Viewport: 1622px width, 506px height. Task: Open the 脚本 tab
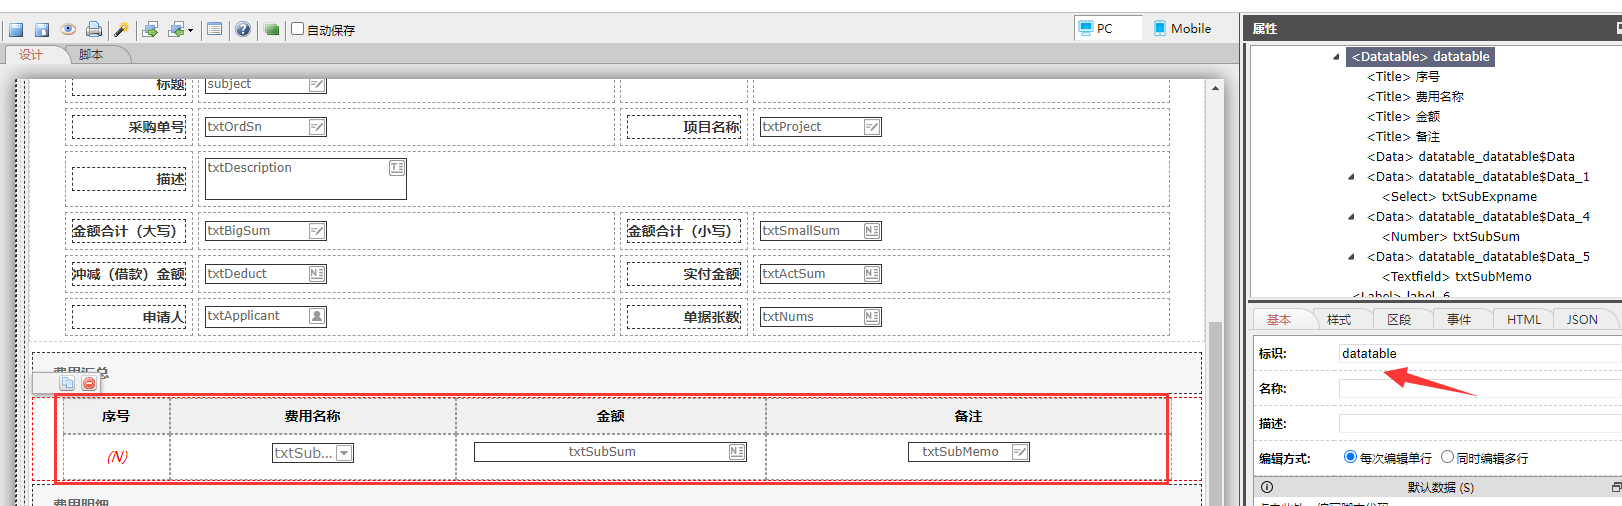coord(91,54)
